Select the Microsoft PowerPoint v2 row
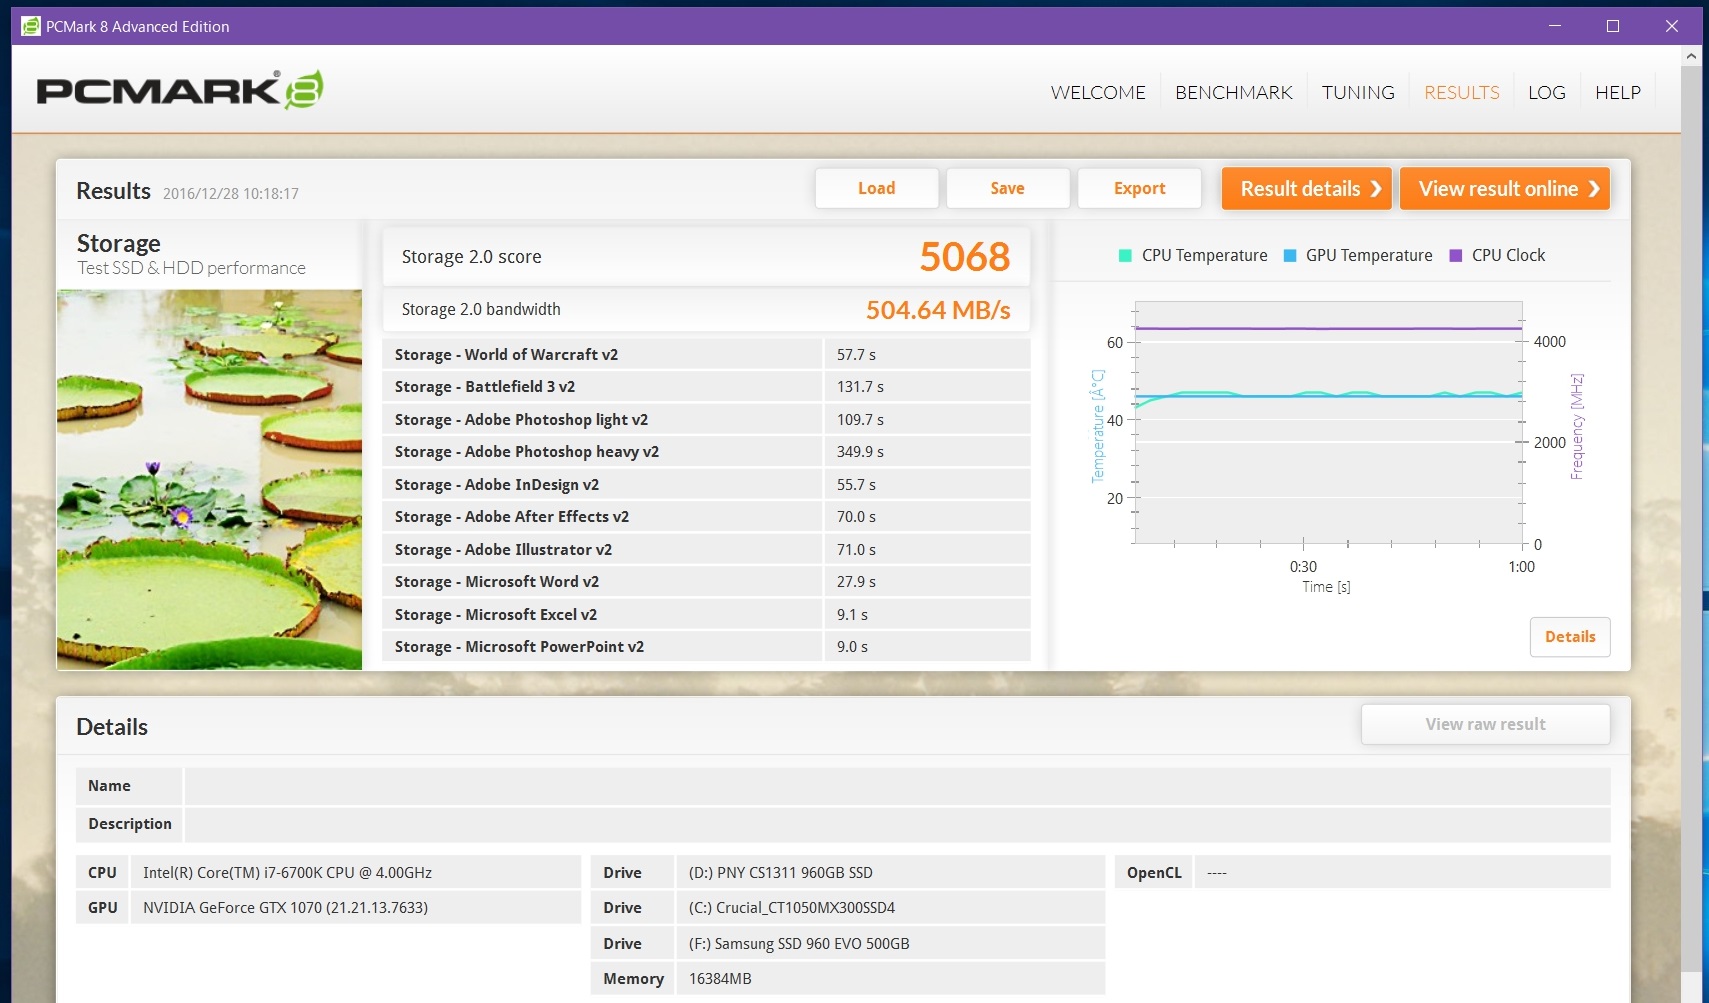This screenshot has height=1003, width=1709. point(706,647)
